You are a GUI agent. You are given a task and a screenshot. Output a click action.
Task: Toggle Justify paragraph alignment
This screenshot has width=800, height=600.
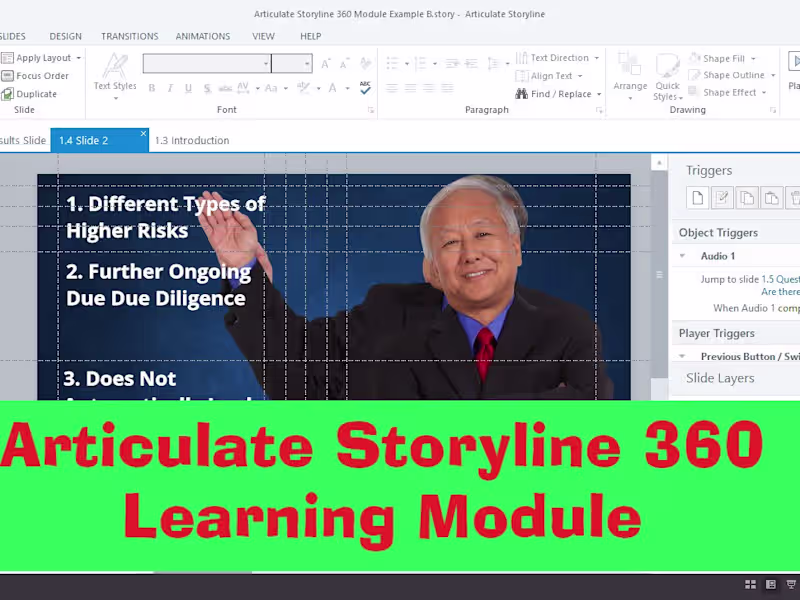click(447, 88)
